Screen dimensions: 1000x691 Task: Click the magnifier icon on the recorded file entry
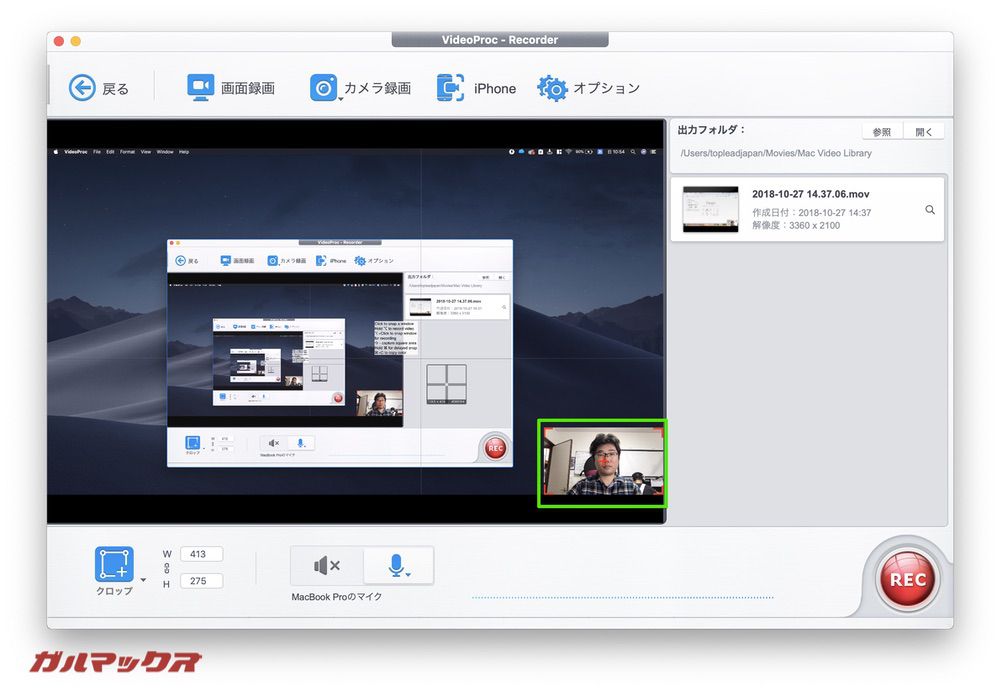(932, 209)
